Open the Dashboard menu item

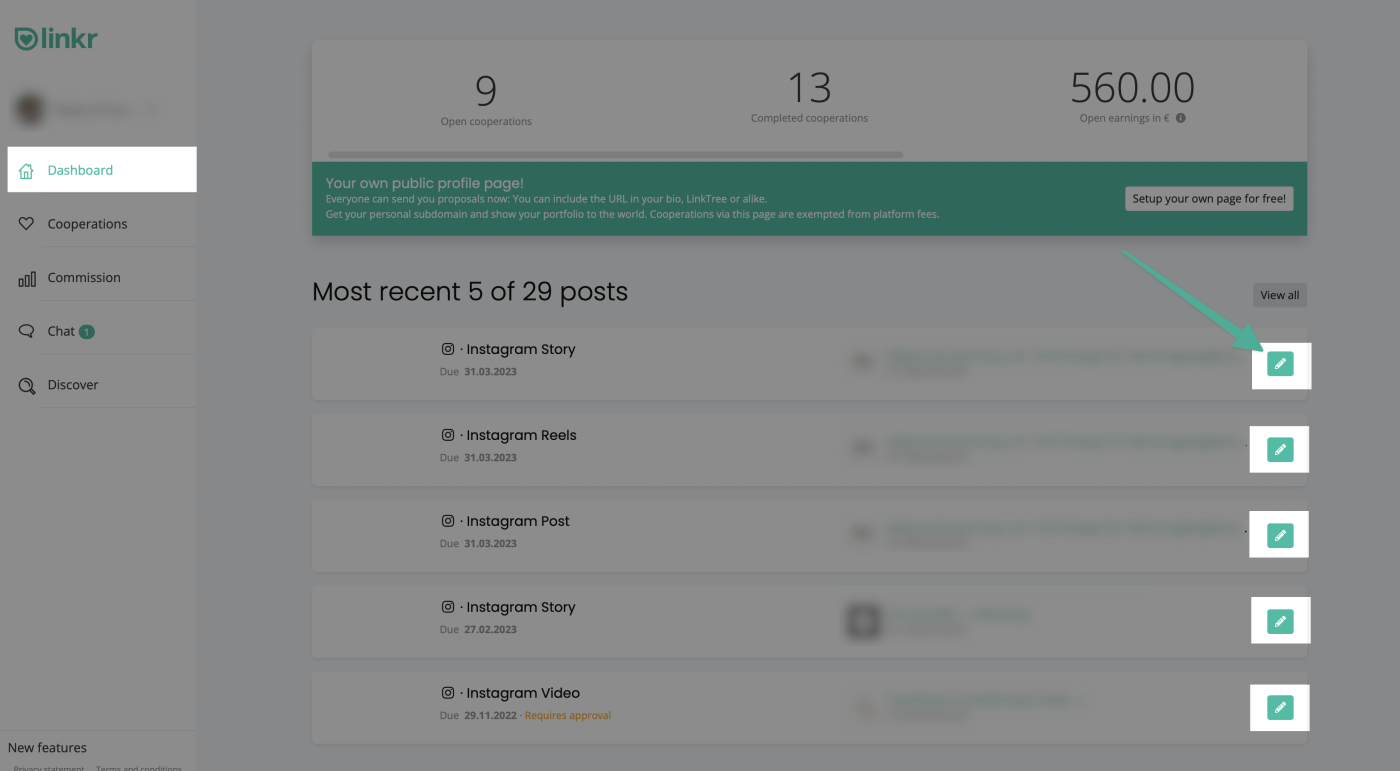(102, 170)
